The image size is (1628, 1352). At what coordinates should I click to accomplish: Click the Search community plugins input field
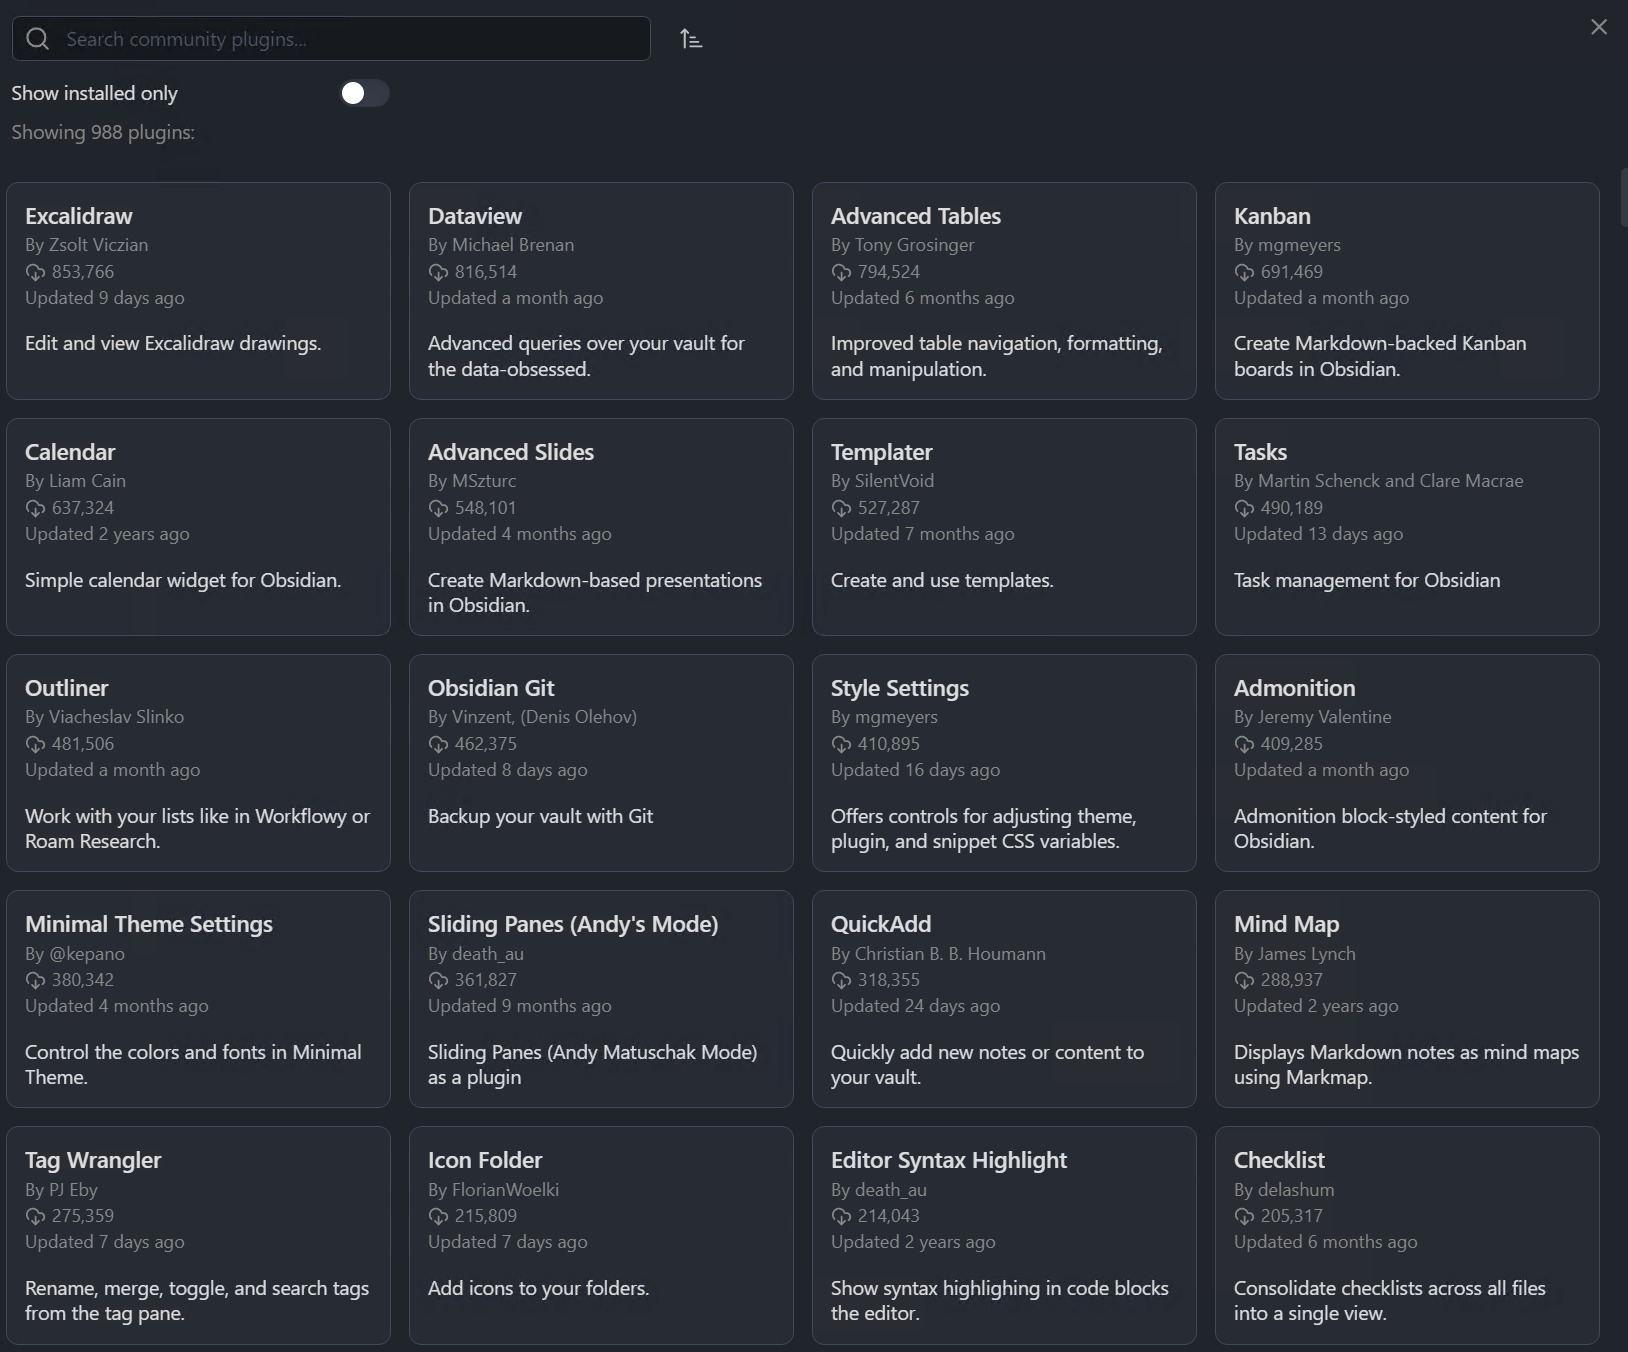(330, 39)
